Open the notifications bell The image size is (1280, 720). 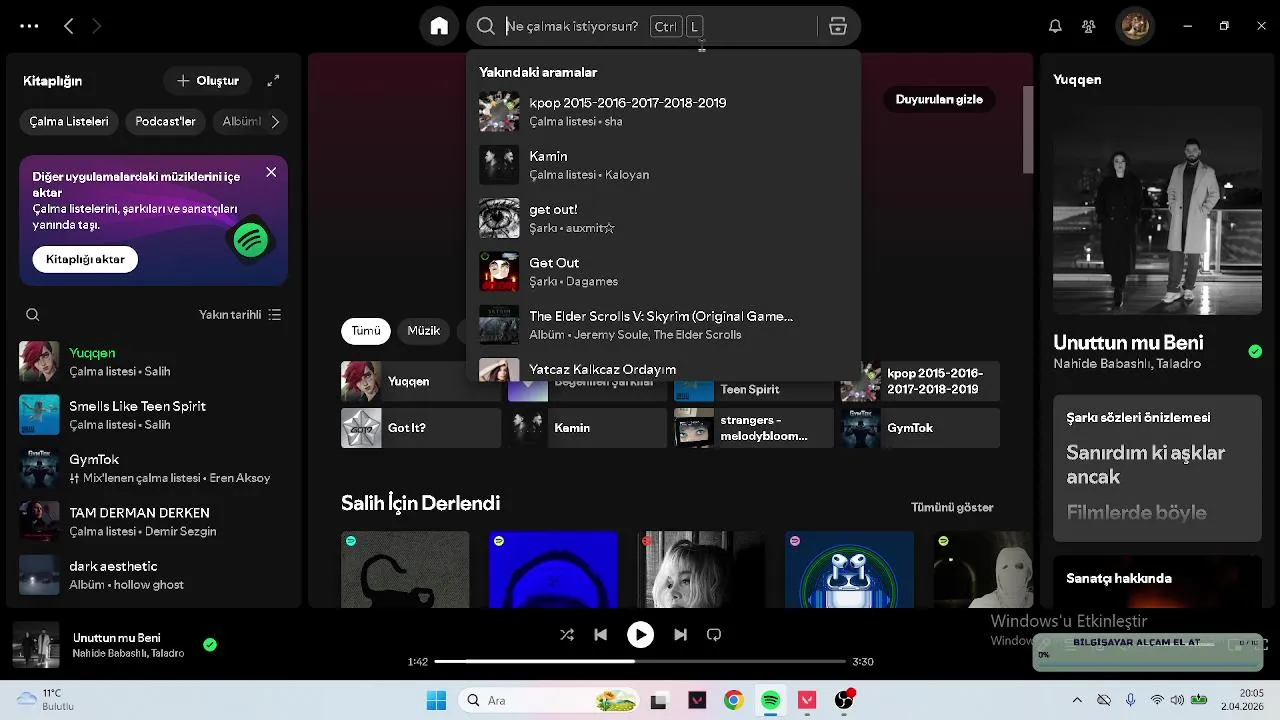(x=1055, y=26)
